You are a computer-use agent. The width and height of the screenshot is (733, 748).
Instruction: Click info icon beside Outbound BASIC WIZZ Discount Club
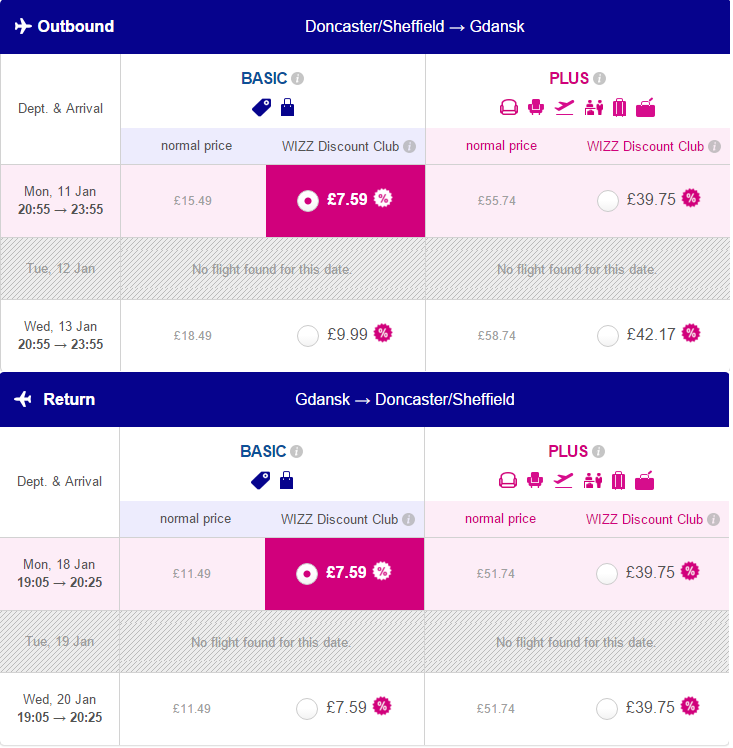coord(409,146)
